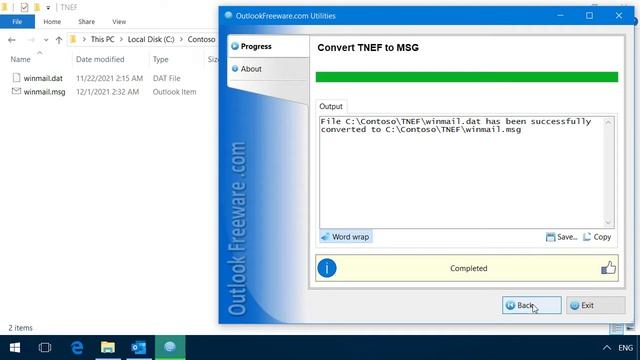
Task: Expand chevron after This PC in breadcrumb
Action: (121, 39)
